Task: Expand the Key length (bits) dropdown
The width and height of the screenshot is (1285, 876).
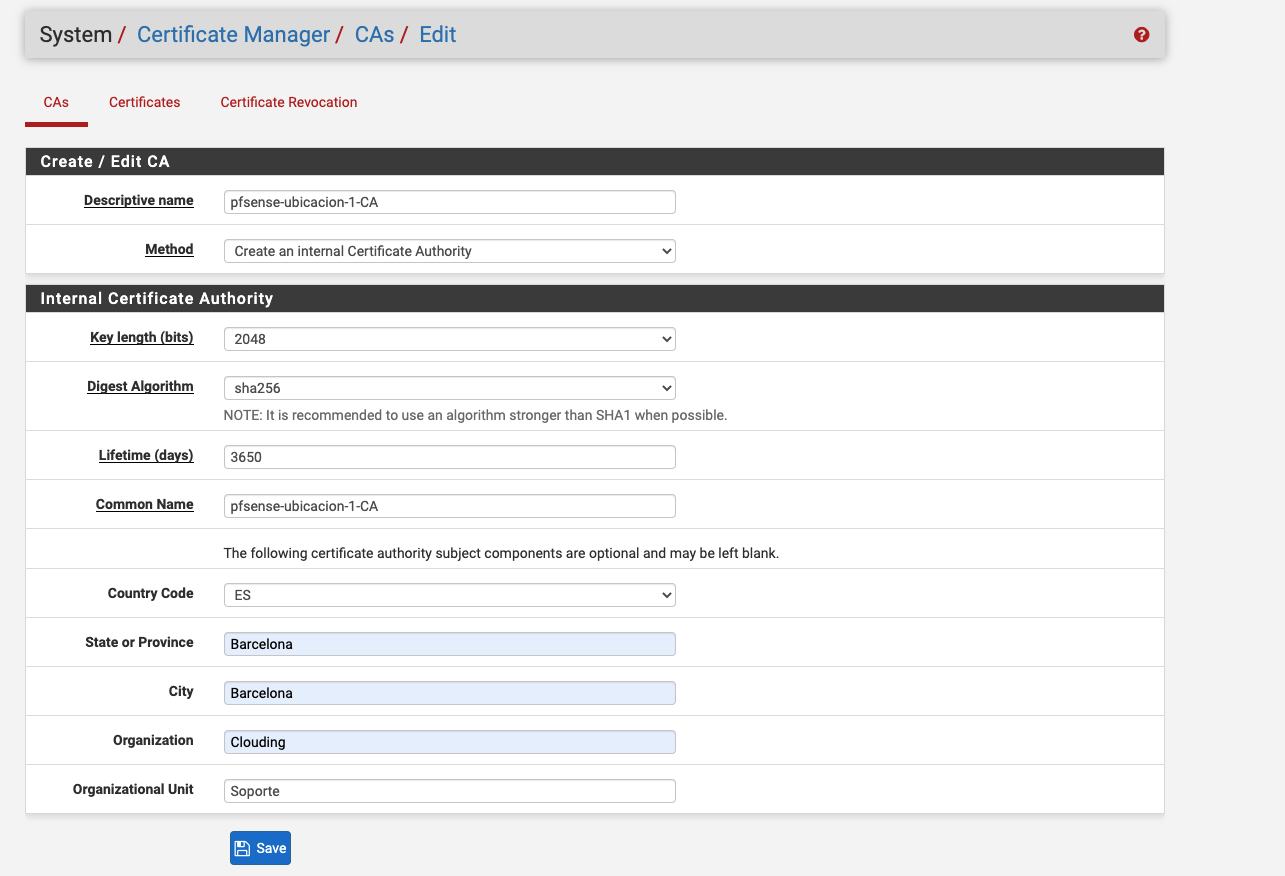Action: point(450,339)
